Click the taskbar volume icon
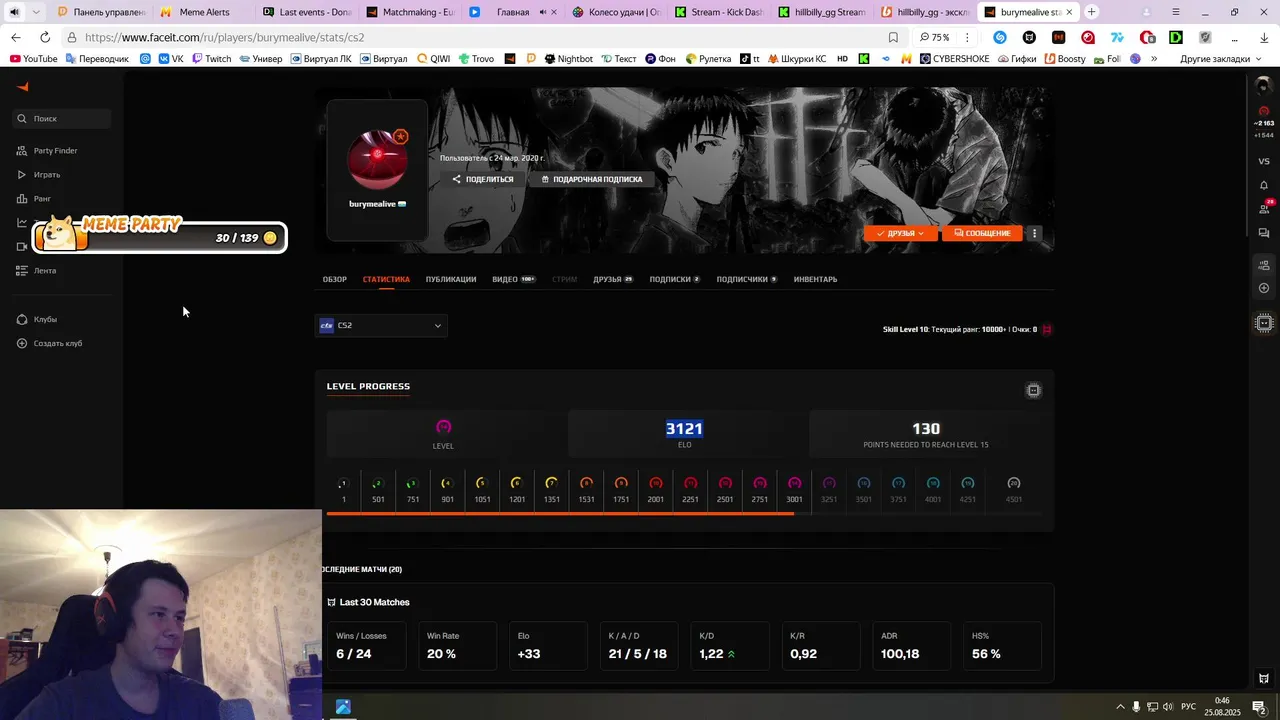This screenshot has width=1280, height=720. (1168, 707)
